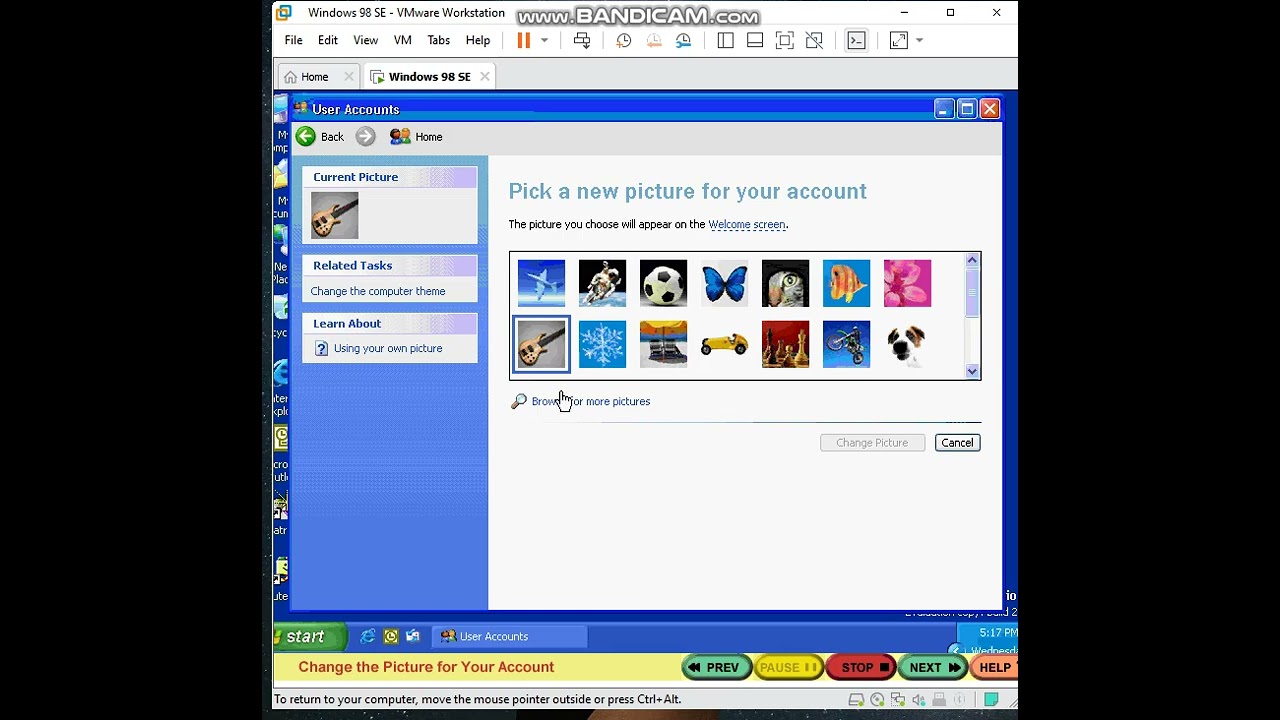This screenshot has width=1280, height=720.
Task: Select the dirt bike picture
Action: tap(846, 344)
